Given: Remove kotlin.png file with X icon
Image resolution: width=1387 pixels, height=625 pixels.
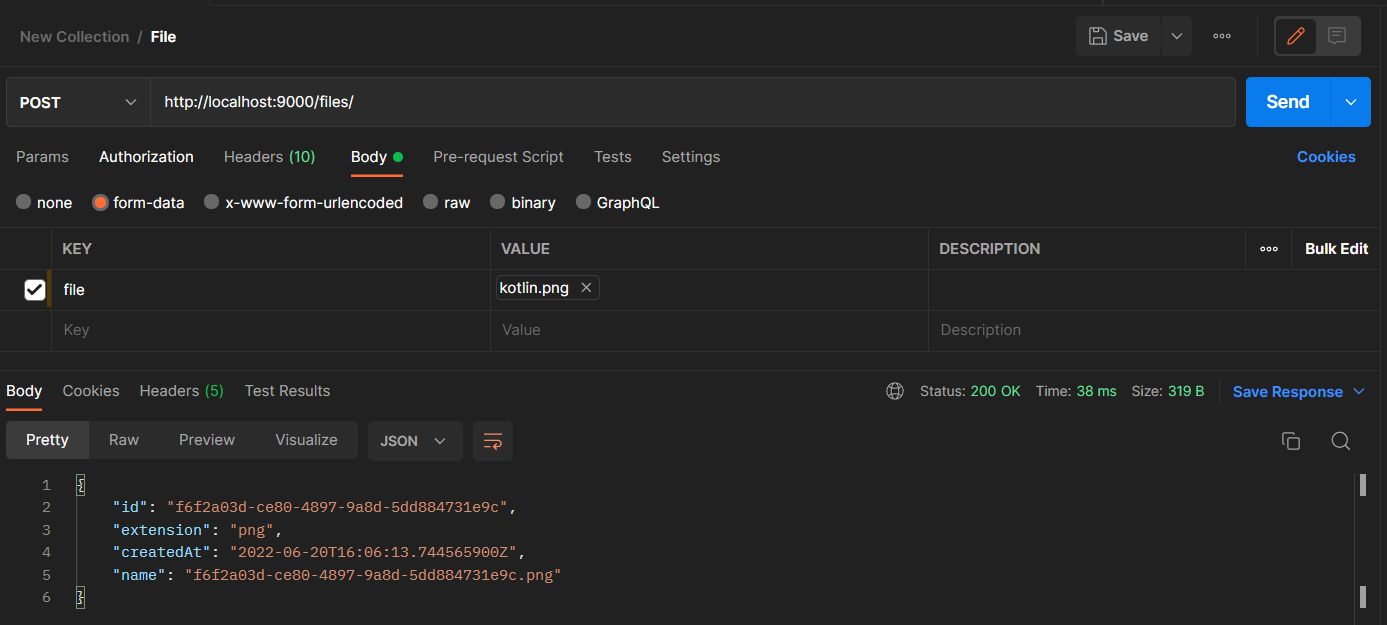Looking at the screenshot, I should [x=586, y=288].
